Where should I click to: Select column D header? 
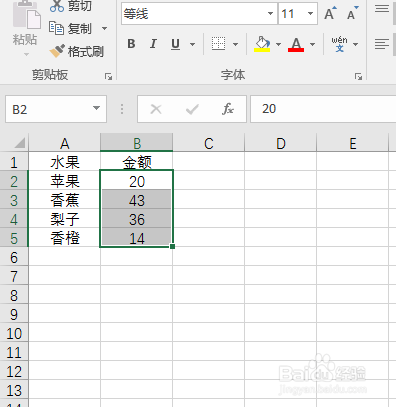(x=281, y=143)
